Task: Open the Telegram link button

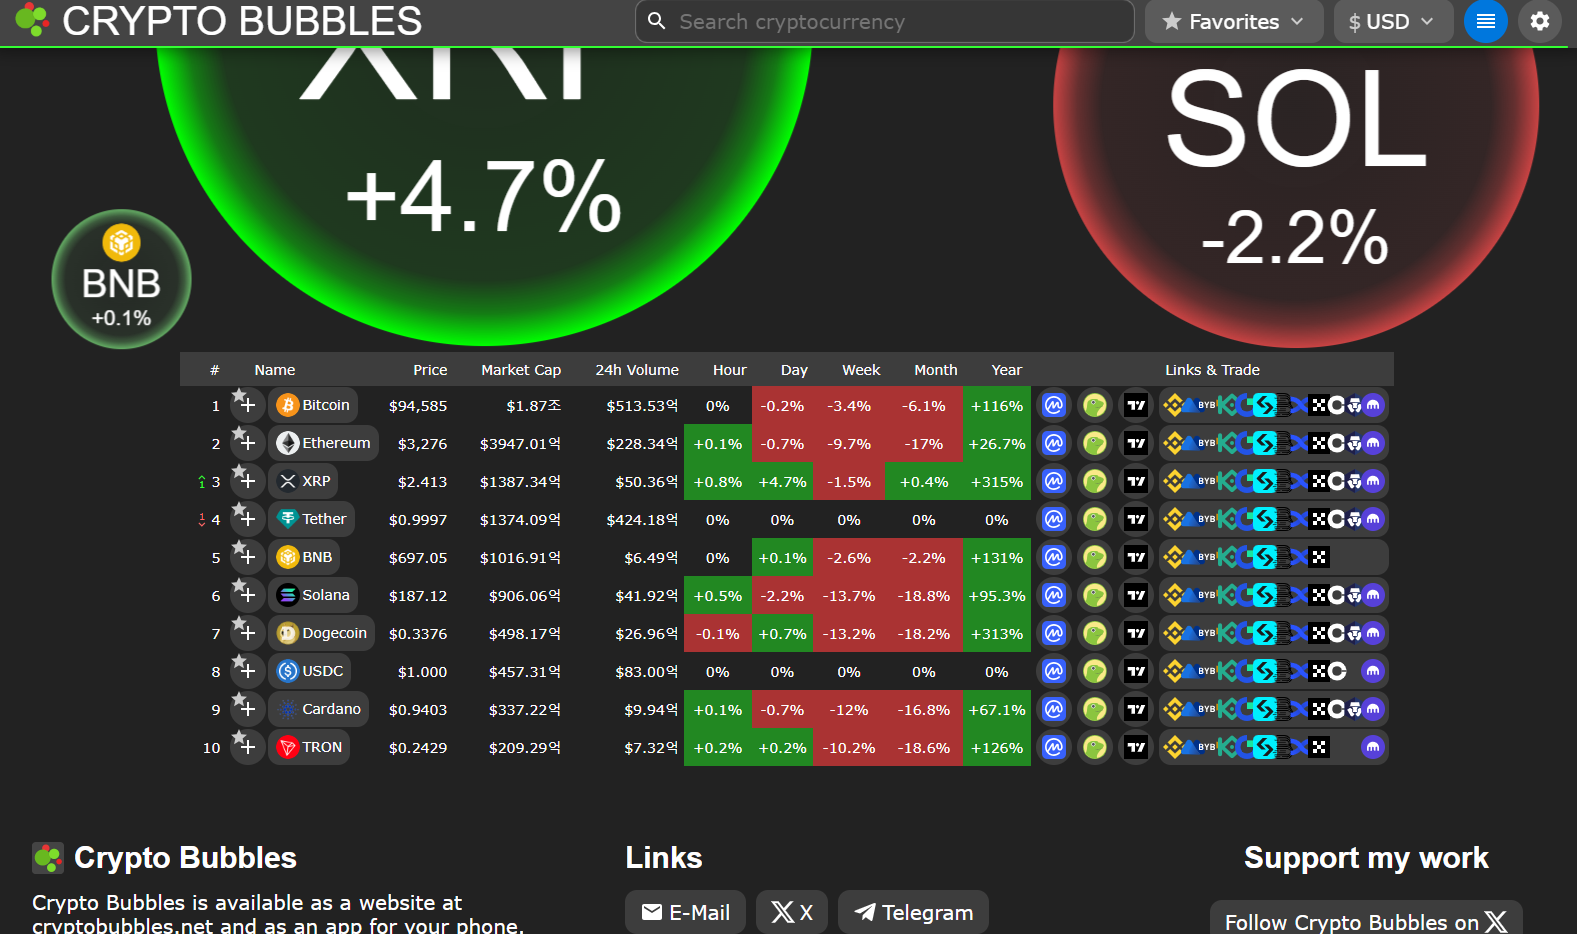Action: tap(913, 912)
